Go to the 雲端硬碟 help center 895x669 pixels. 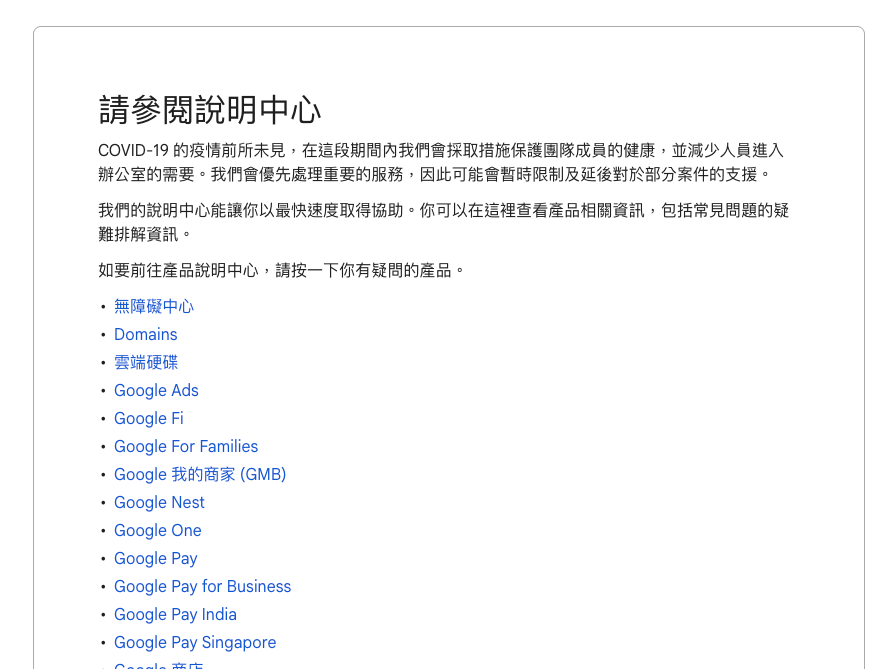click(145, 362)
